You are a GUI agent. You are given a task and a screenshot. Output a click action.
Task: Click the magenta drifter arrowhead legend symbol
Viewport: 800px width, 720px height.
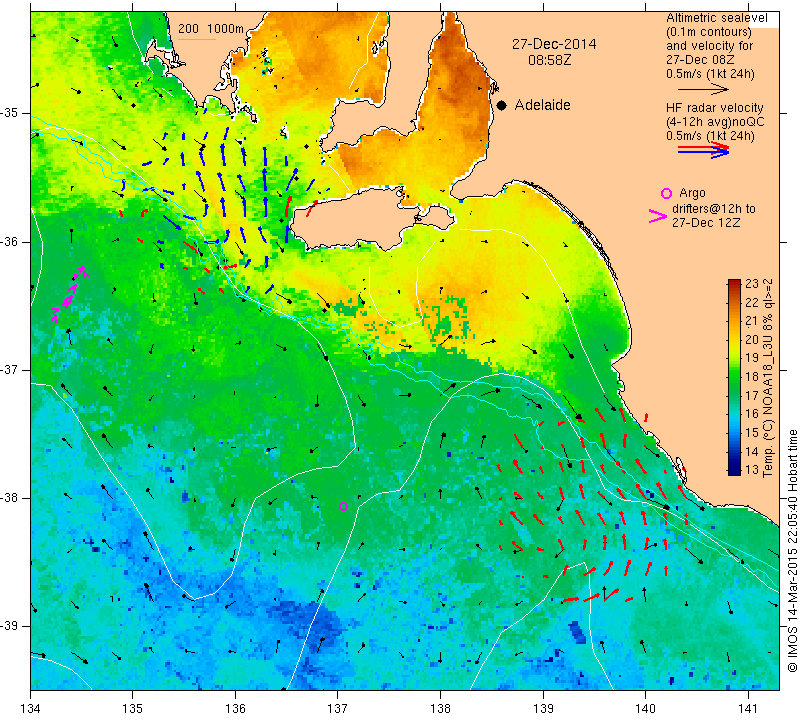click(658, 216)
